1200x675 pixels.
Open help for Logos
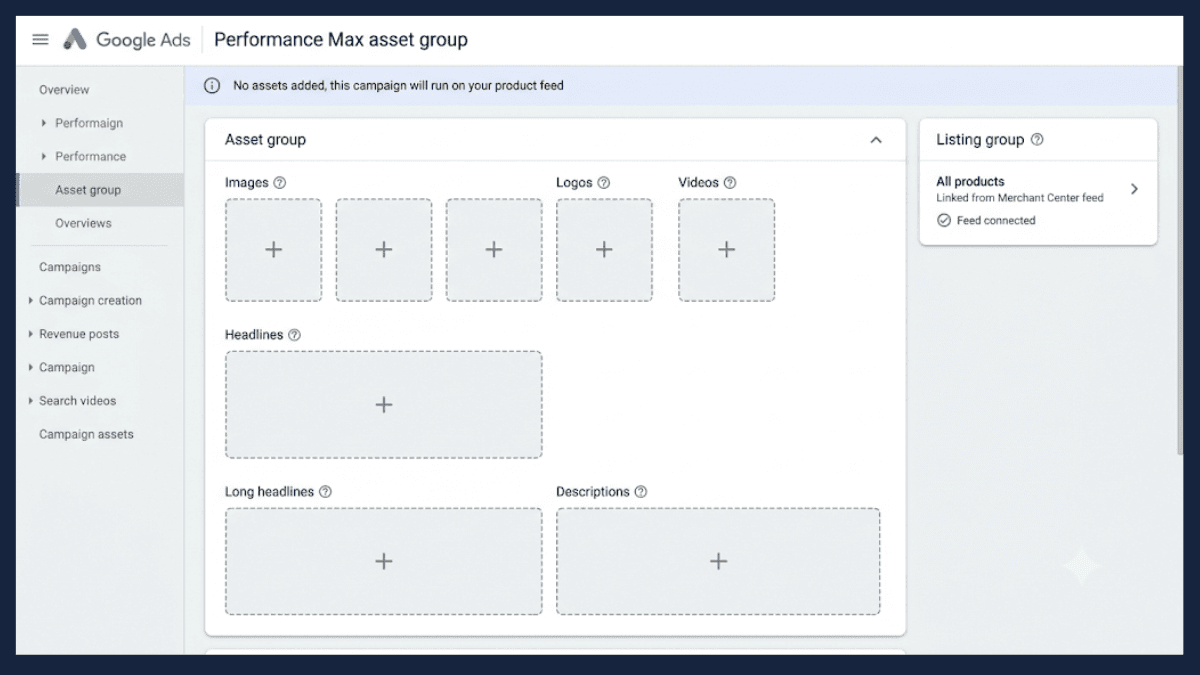604,183
